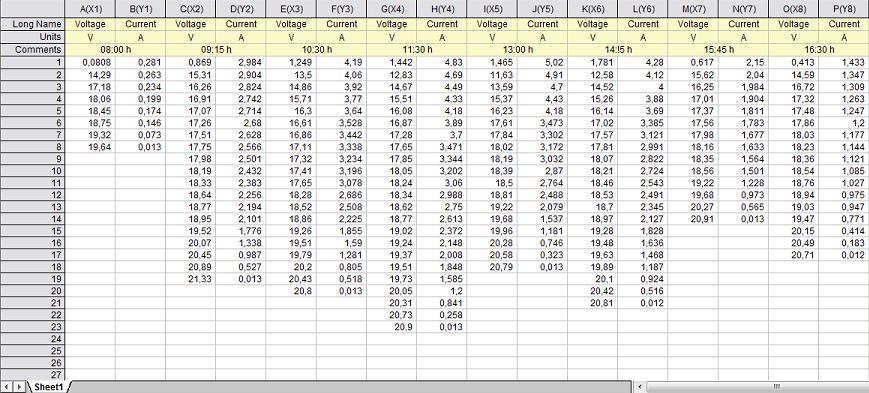Click the horizontal scrollbar left arrow
The image size is (869, 393).
tap(640, 386)
